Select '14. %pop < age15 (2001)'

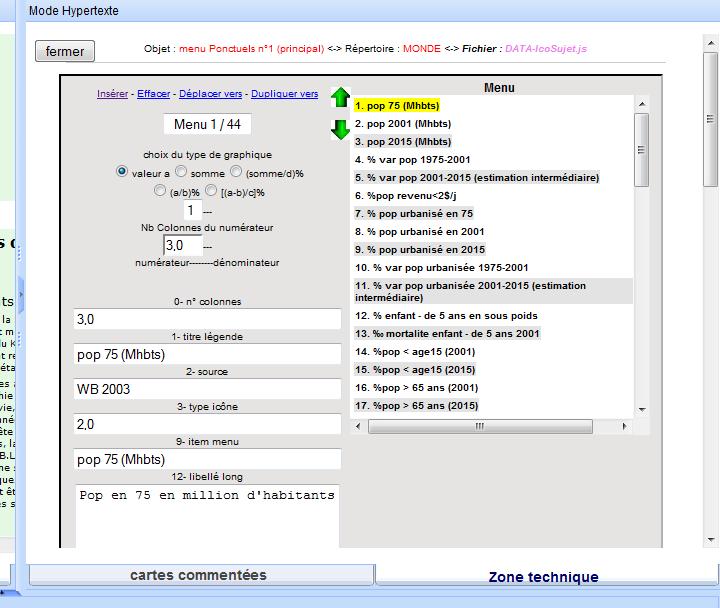tap(415, 352)
